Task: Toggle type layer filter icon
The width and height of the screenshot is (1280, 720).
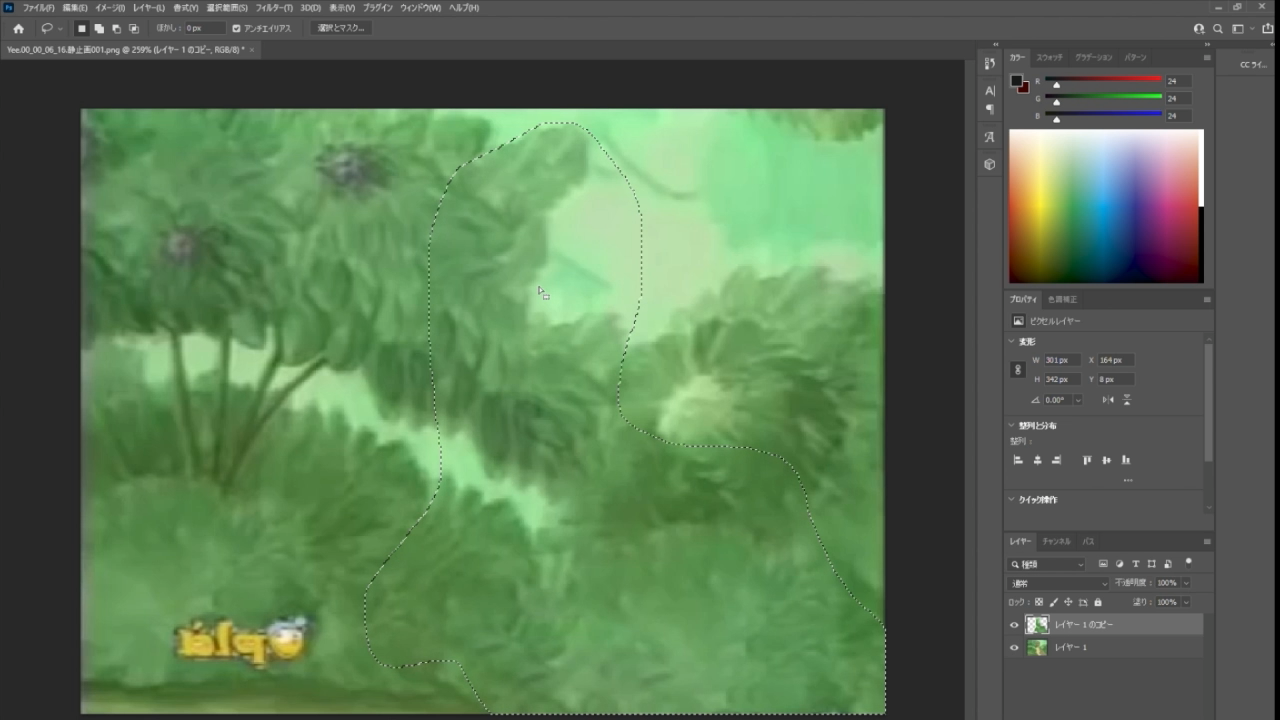Action: (x=1136, y=564)
